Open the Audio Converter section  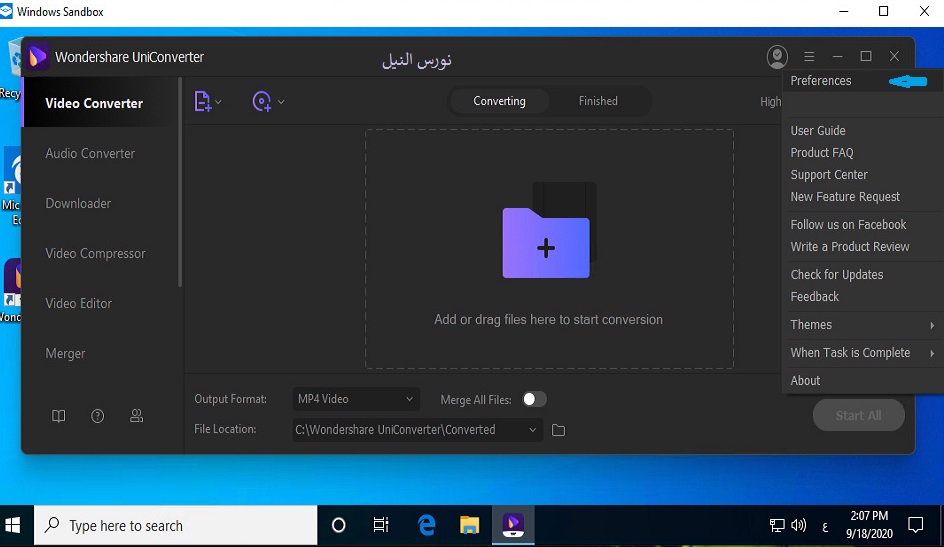pos(90,154)
